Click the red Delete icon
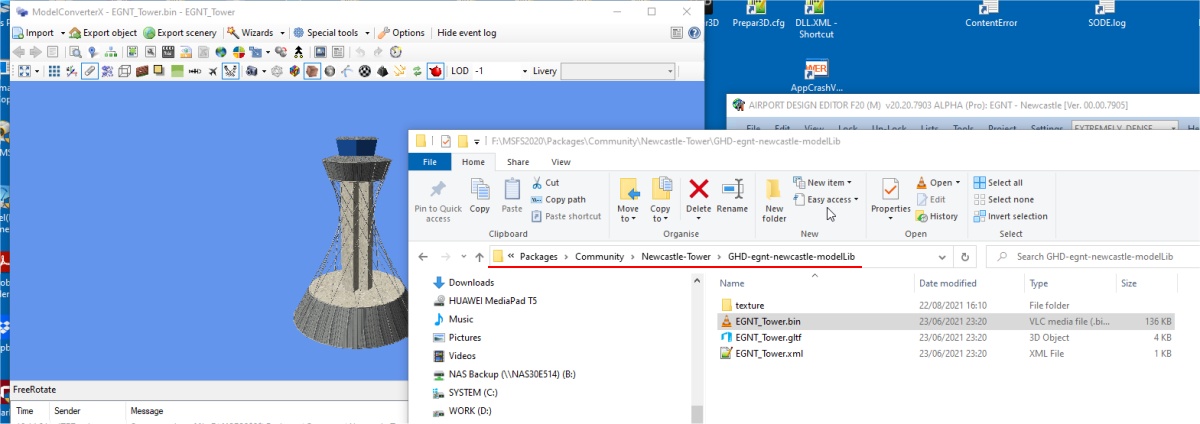The width and height of the screenshot is (1200, 424). coord(699,190)
